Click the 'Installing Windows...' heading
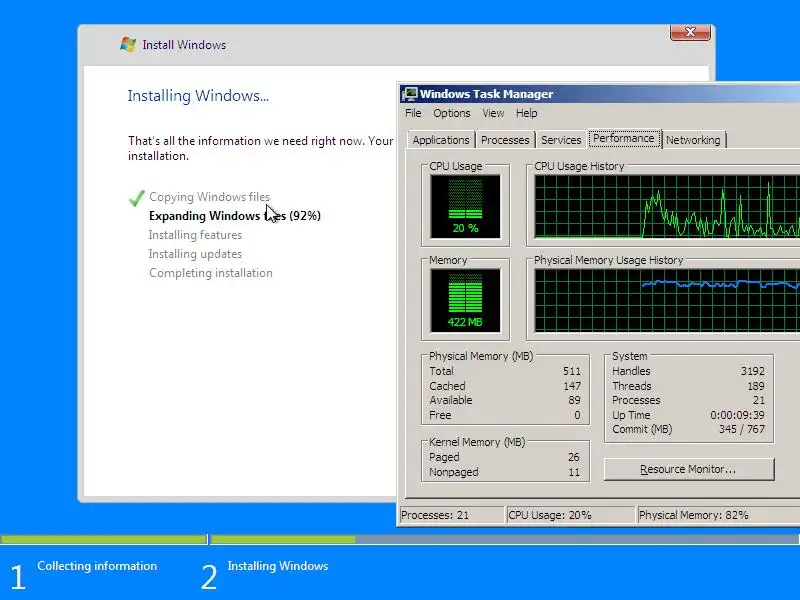 pyautogui.click(x=198, y=96)
